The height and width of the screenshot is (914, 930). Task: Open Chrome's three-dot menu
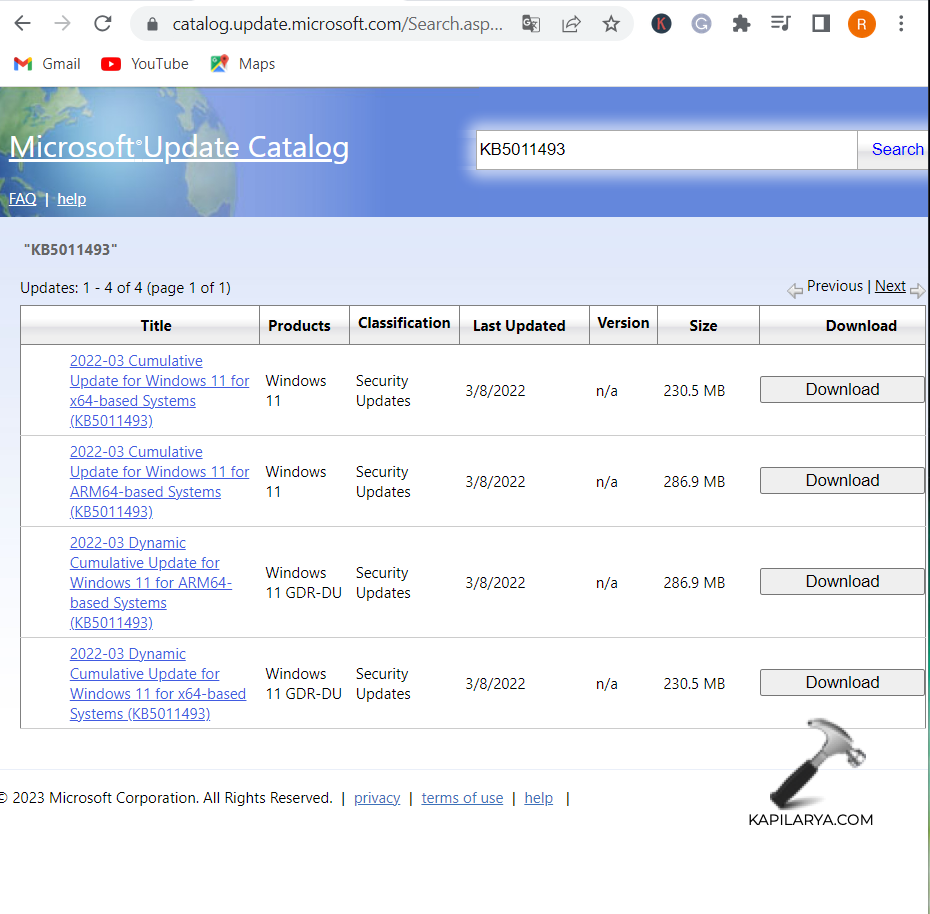902,24
